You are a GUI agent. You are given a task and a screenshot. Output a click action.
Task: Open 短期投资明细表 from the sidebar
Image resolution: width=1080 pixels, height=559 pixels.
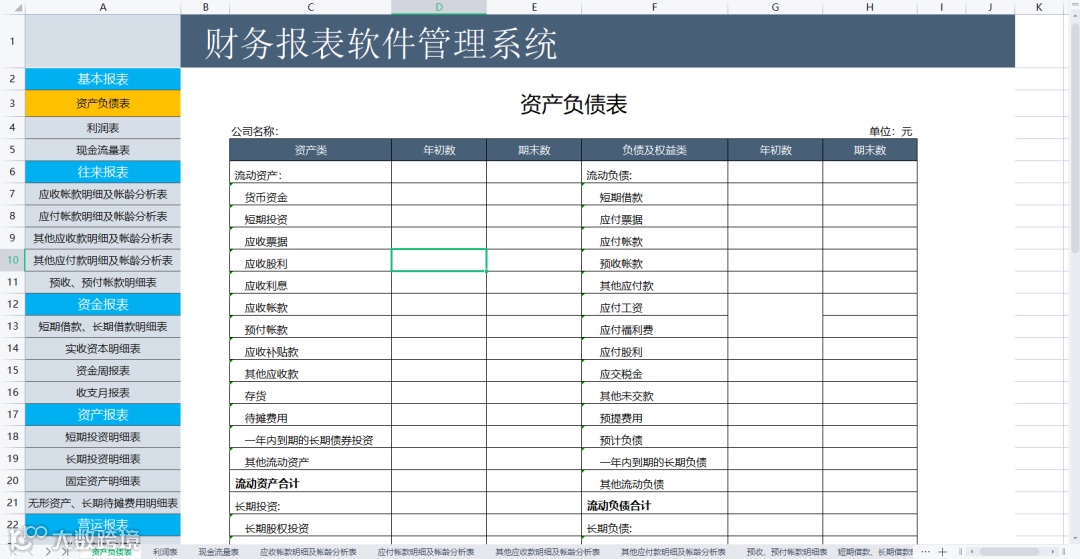click(x=103, y=436)
